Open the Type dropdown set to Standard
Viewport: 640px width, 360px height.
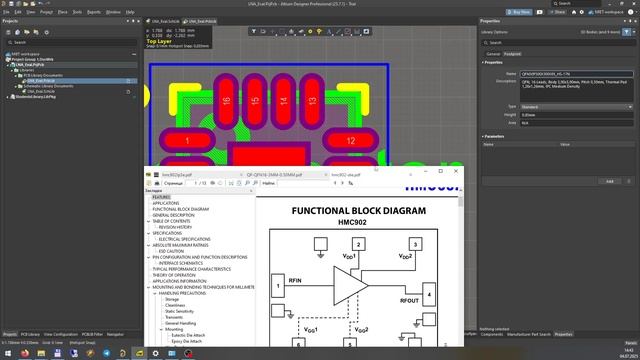pos(576,107)
